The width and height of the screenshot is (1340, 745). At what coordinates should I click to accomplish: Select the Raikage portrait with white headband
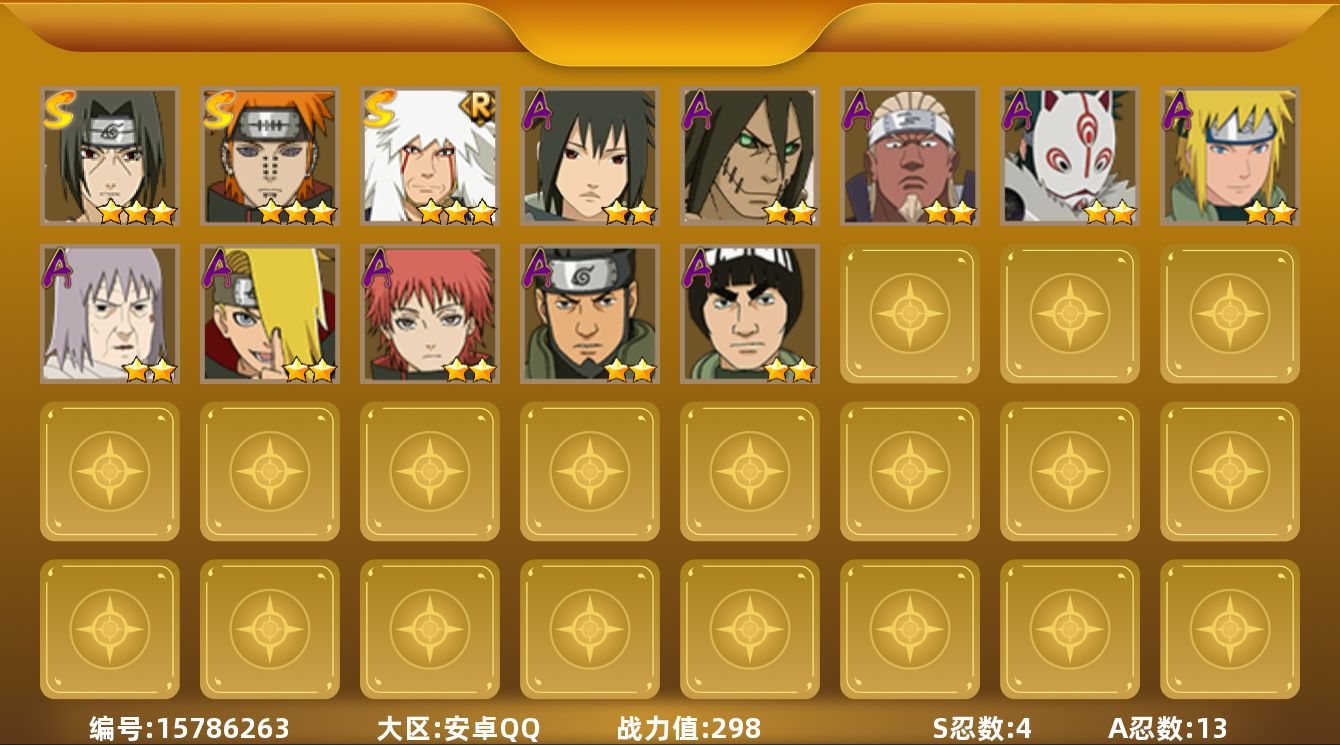pos(910,156)
